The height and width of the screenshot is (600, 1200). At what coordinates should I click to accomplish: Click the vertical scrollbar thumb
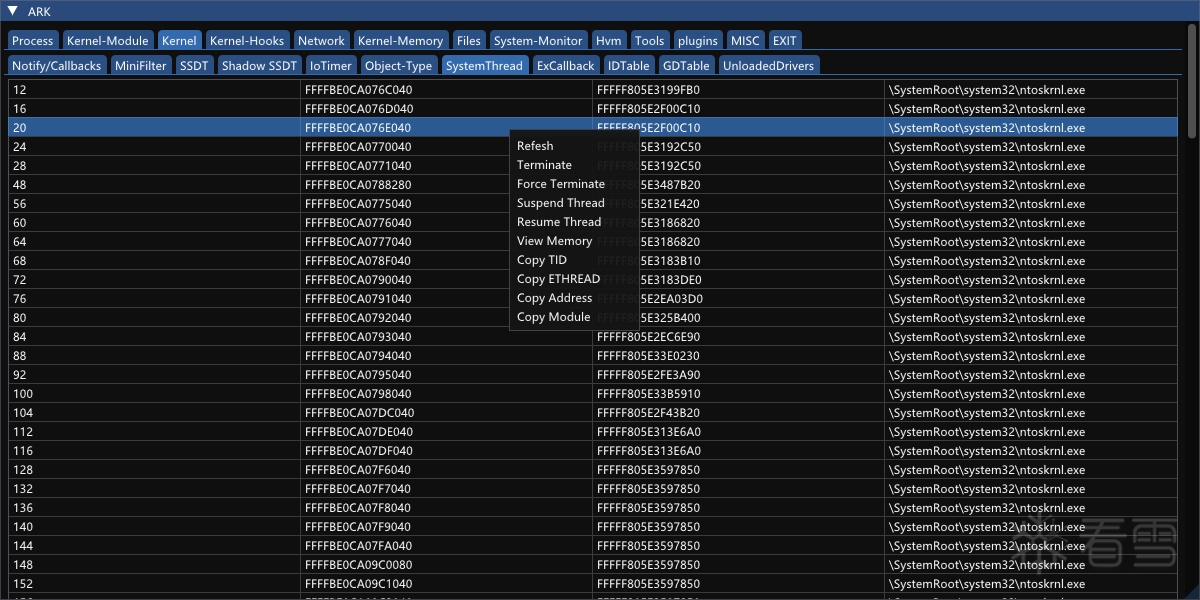pyautogui.click(x=1191, y=82)
